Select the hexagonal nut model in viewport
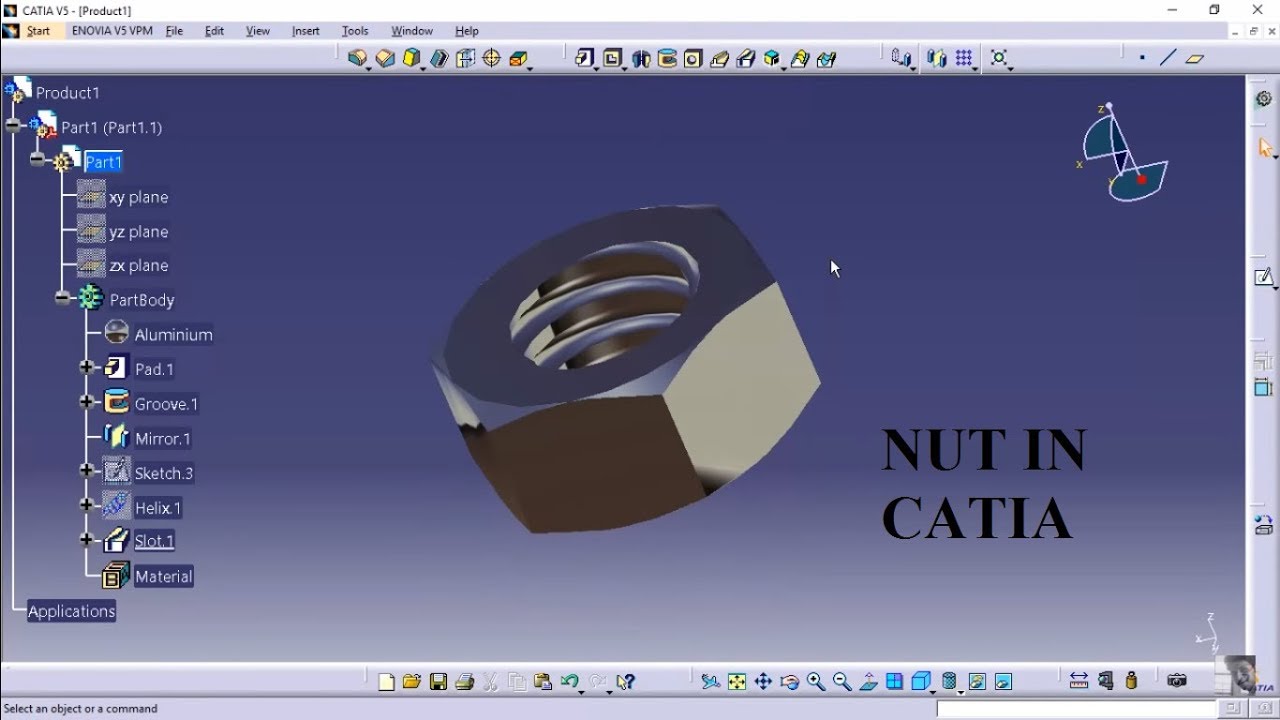 (625, 368)
